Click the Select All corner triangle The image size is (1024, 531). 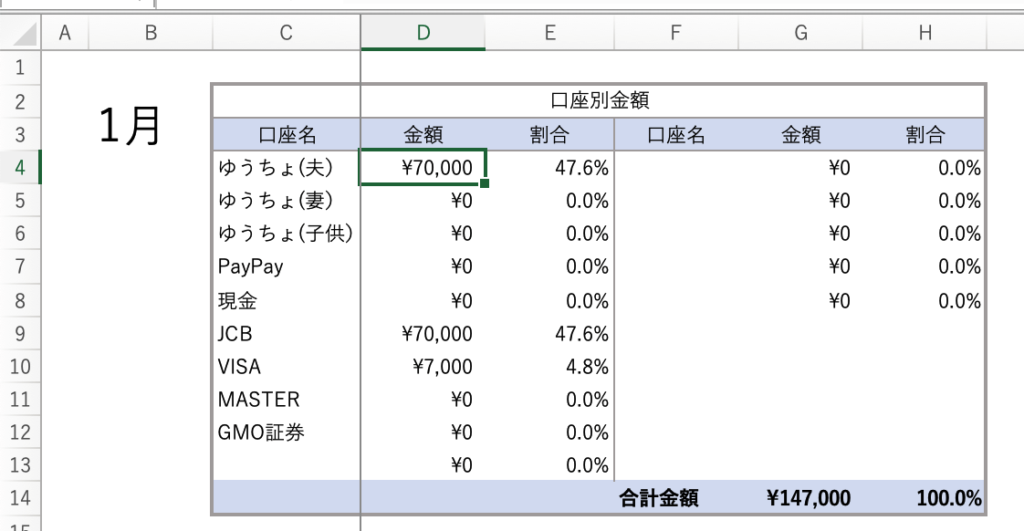coord(22,34)
